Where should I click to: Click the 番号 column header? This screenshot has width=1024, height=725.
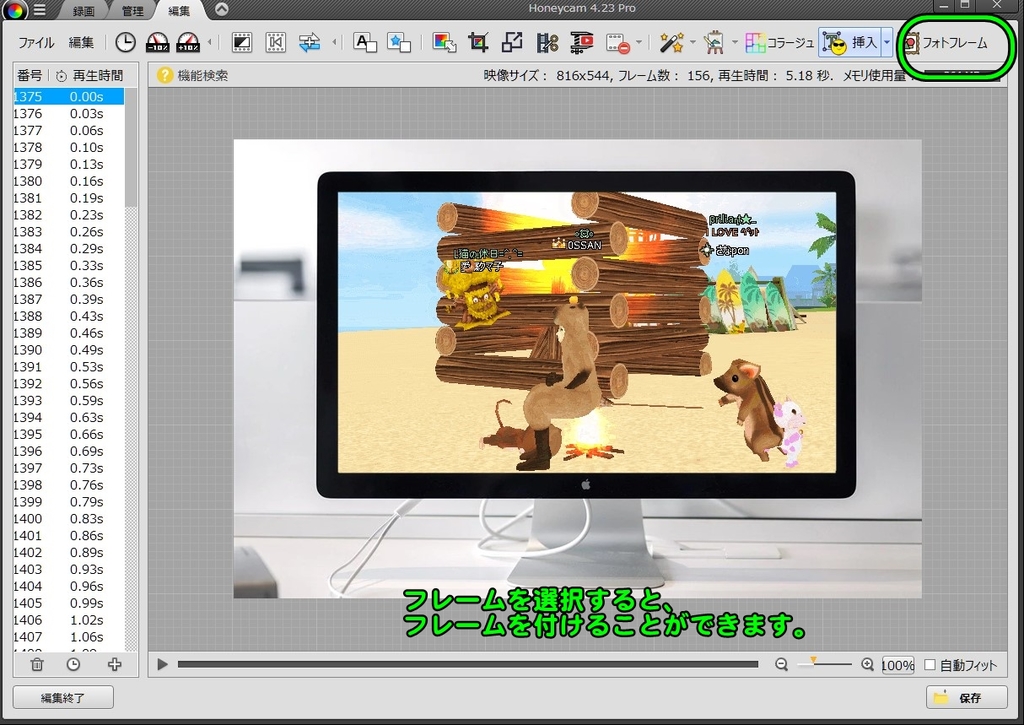coord(29,76)
